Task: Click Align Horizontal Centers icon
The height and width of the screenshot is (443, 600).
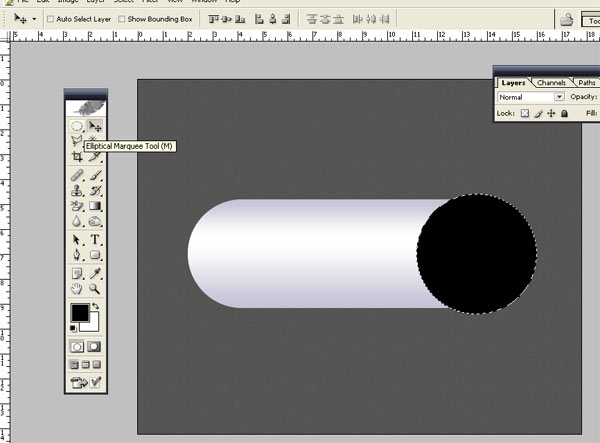Action: (x=272, y=19)
